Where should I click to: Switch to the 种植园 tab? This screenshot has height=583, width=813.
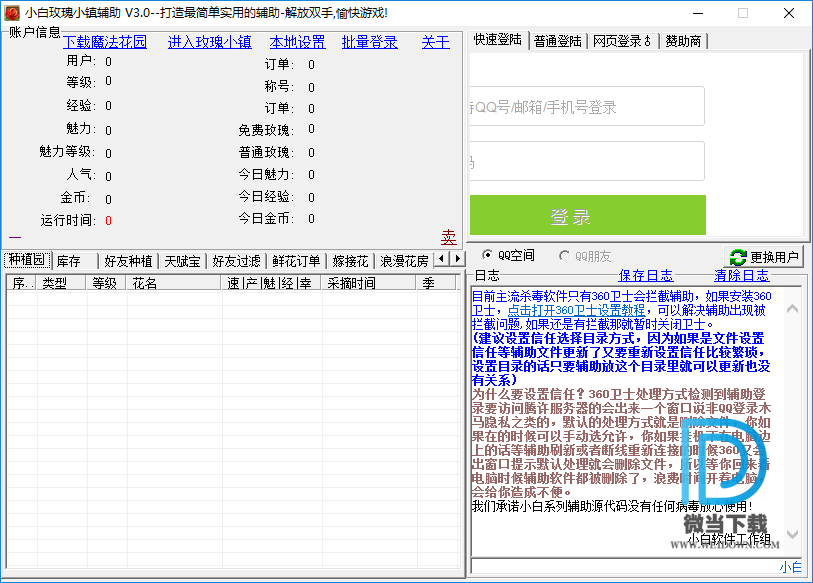coord(27,260)
